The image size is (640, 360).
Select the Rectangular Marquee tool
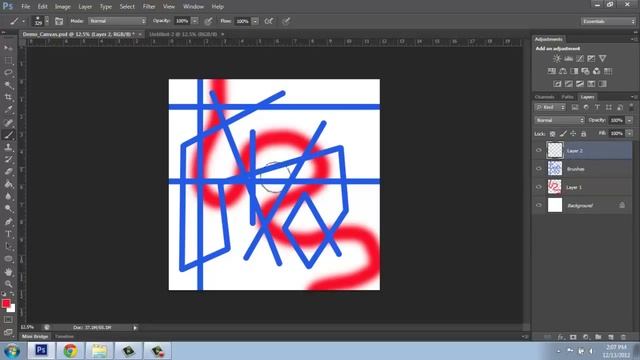8,60
